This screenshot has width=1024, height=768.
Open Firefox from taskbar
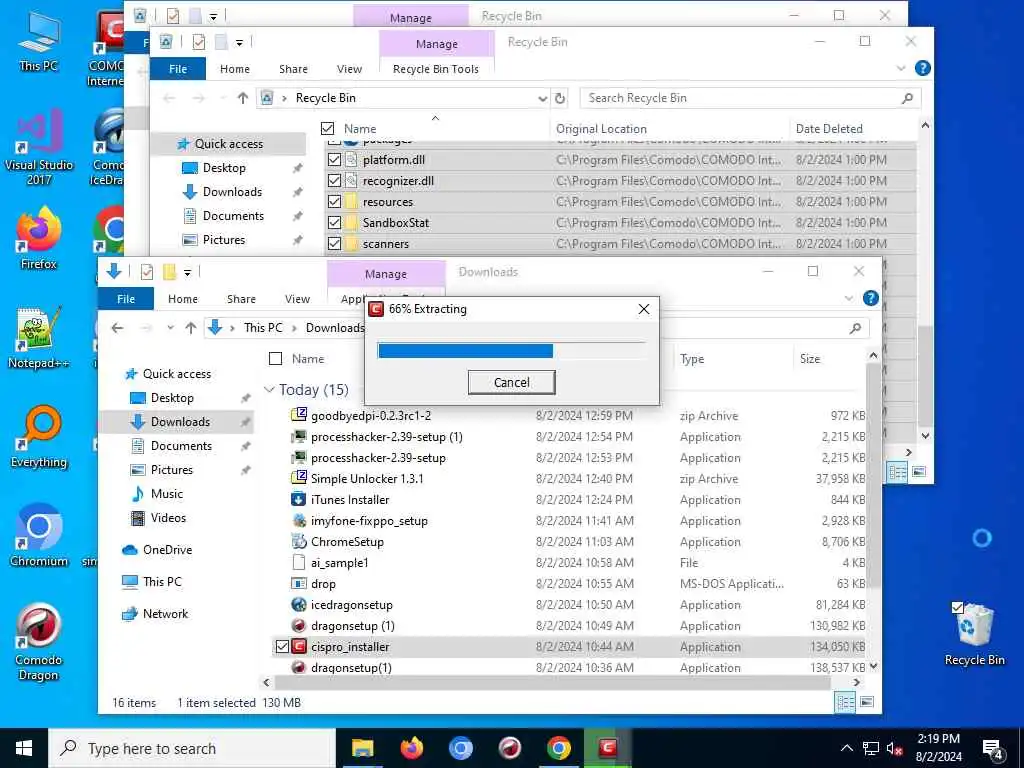[411, 748]
